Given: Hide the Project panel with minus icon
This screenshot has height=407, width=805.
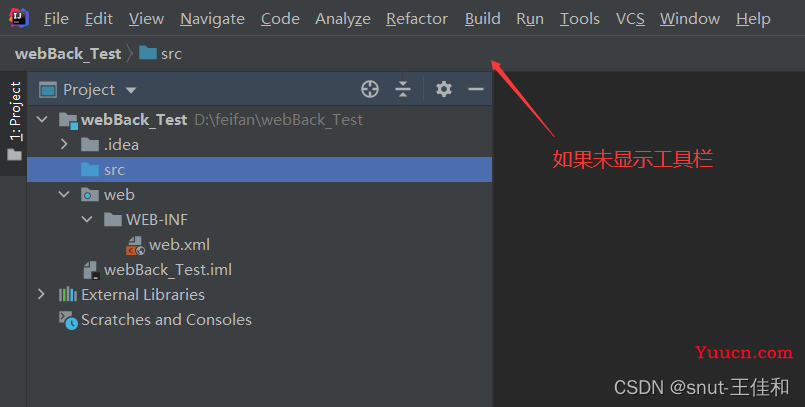Looking at the screenshot, I should [476, 89].
